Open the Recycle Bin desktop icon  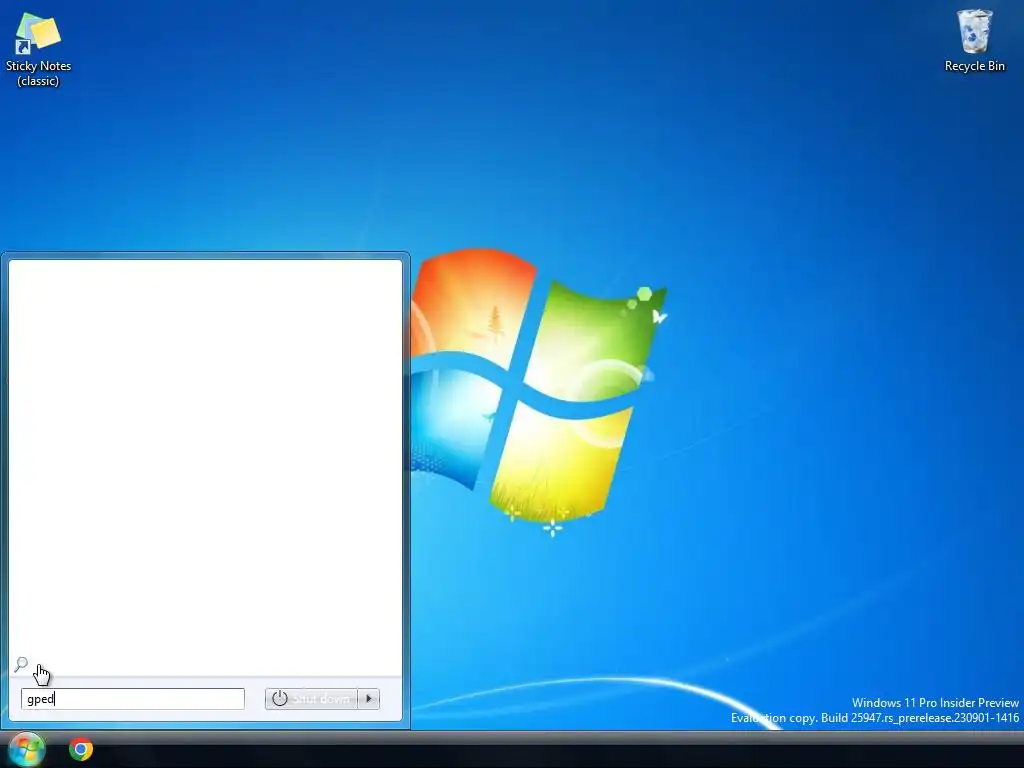coord(974,40)
